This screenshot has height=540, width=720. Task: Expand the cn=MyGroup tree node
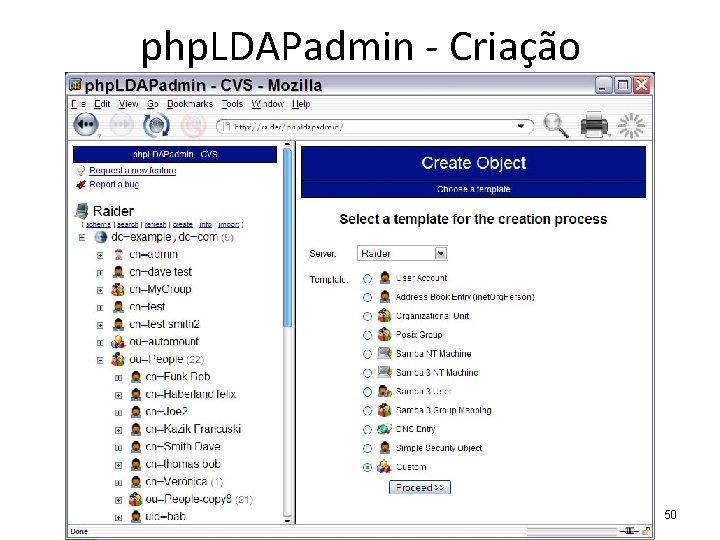[100, 290]
